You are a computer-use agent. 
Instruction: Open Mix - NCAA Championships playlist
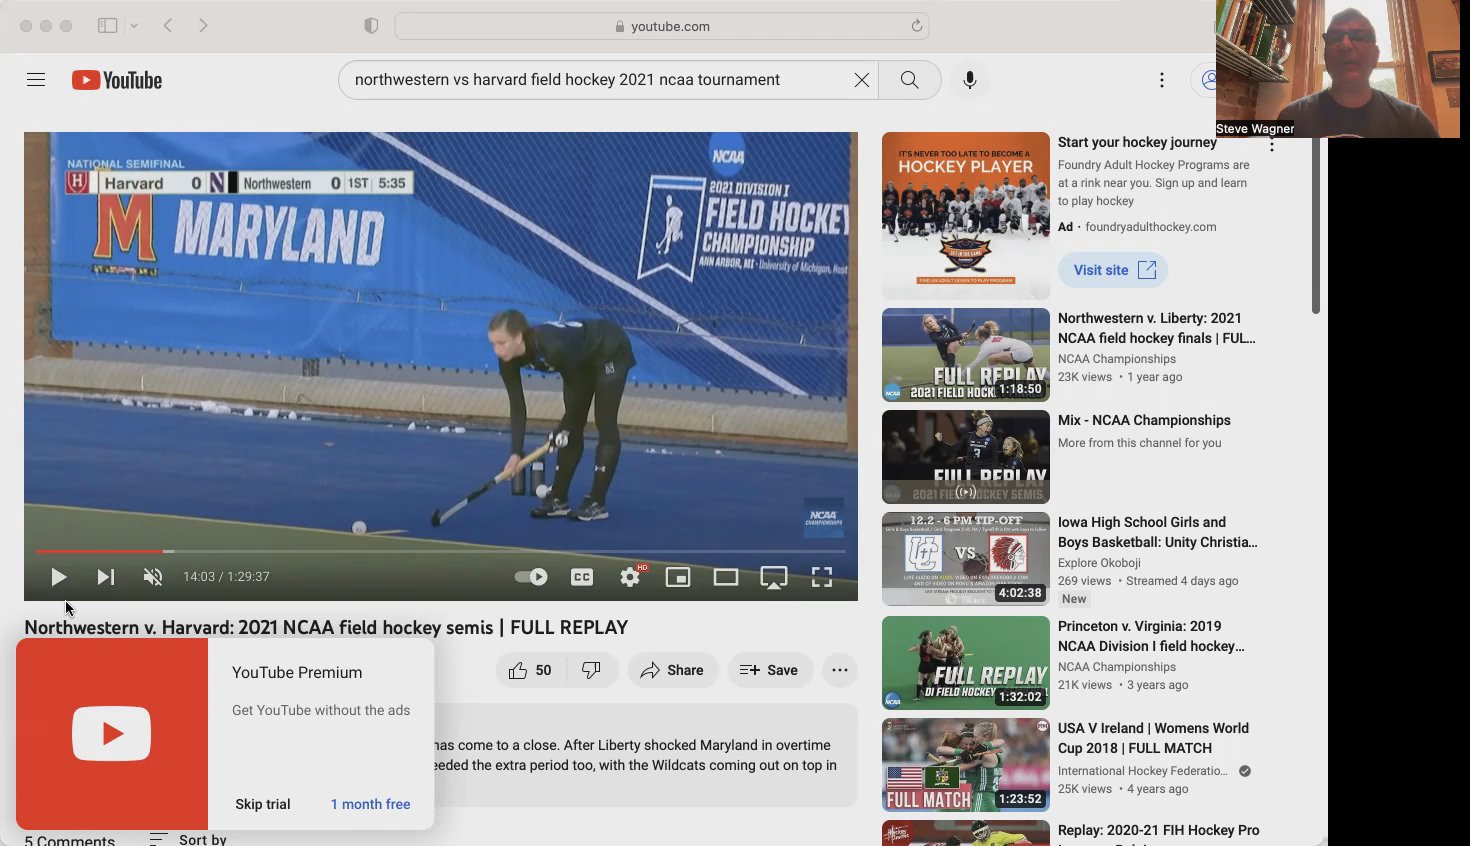(1144, 420)
